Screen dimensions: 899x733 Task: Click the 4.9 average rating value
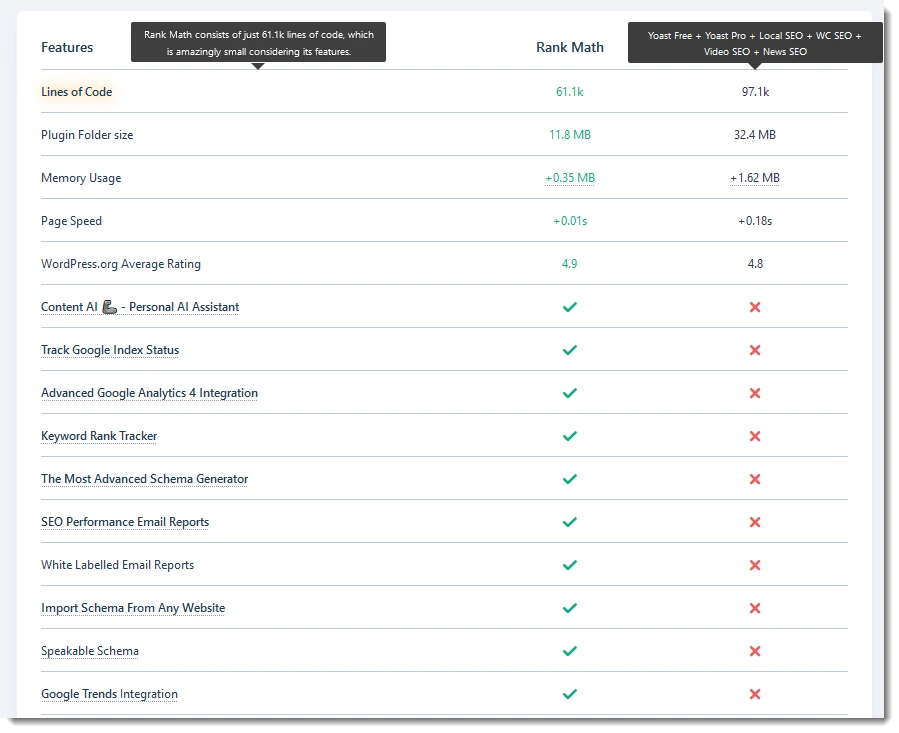[569, 264]
